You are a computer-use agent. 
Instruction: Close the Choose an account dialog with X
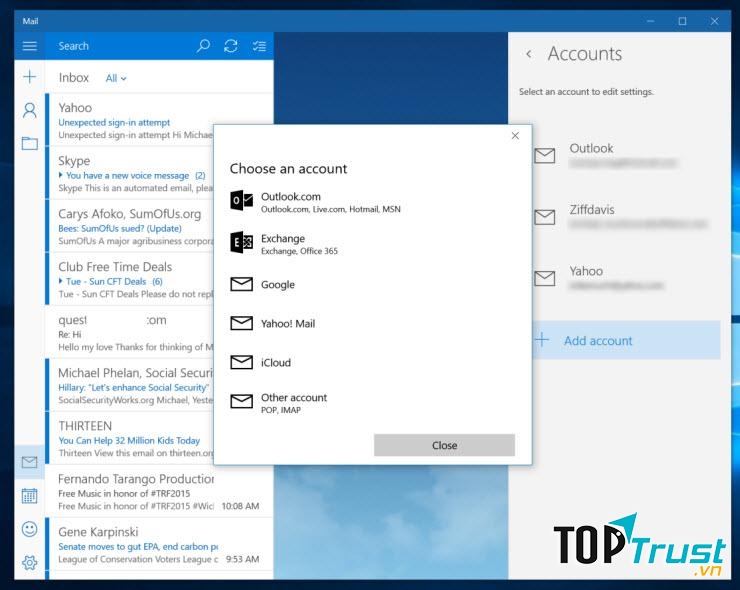pos(515,136)
